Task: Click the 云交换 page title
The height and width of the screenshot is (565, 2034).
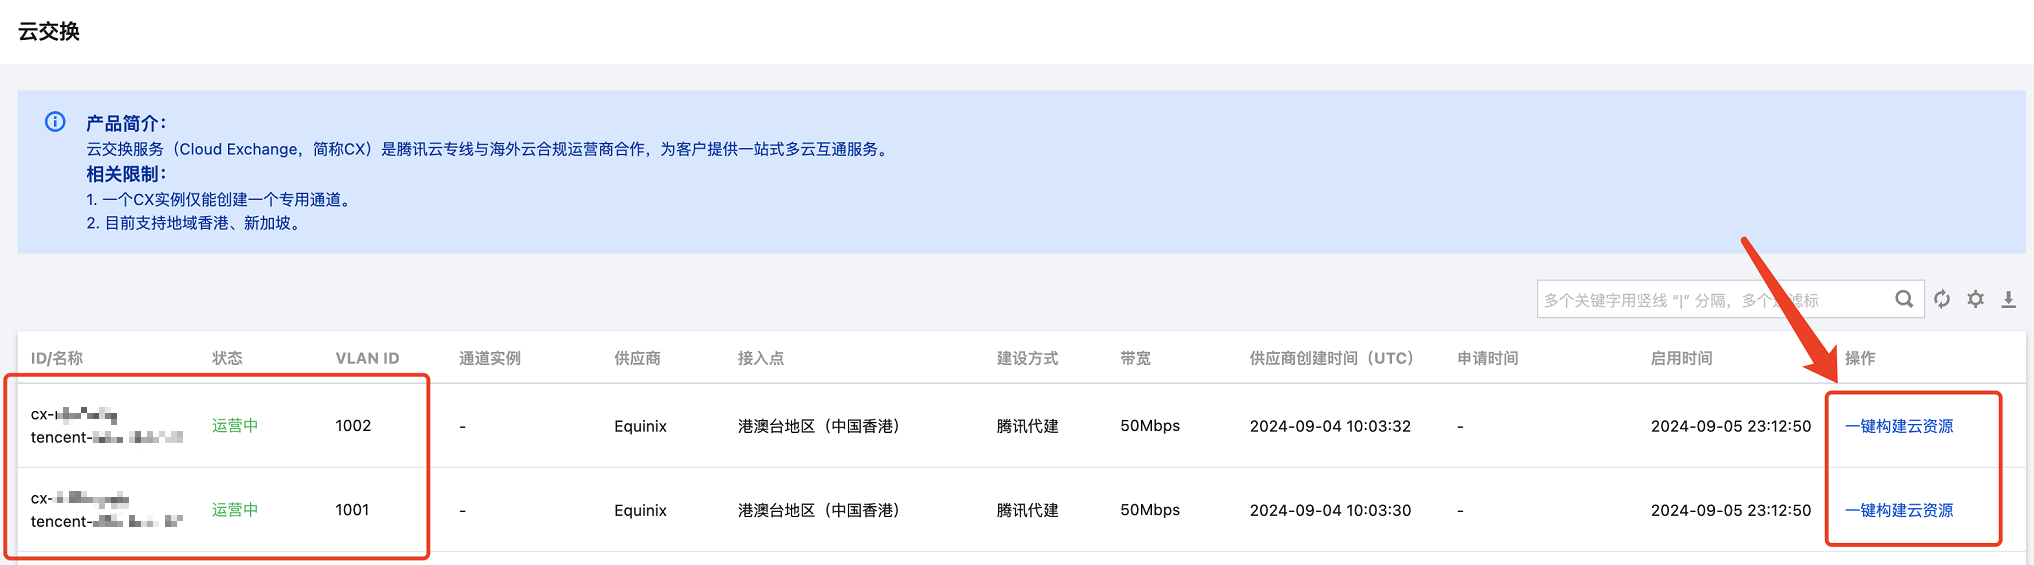Action: point(49,32)
